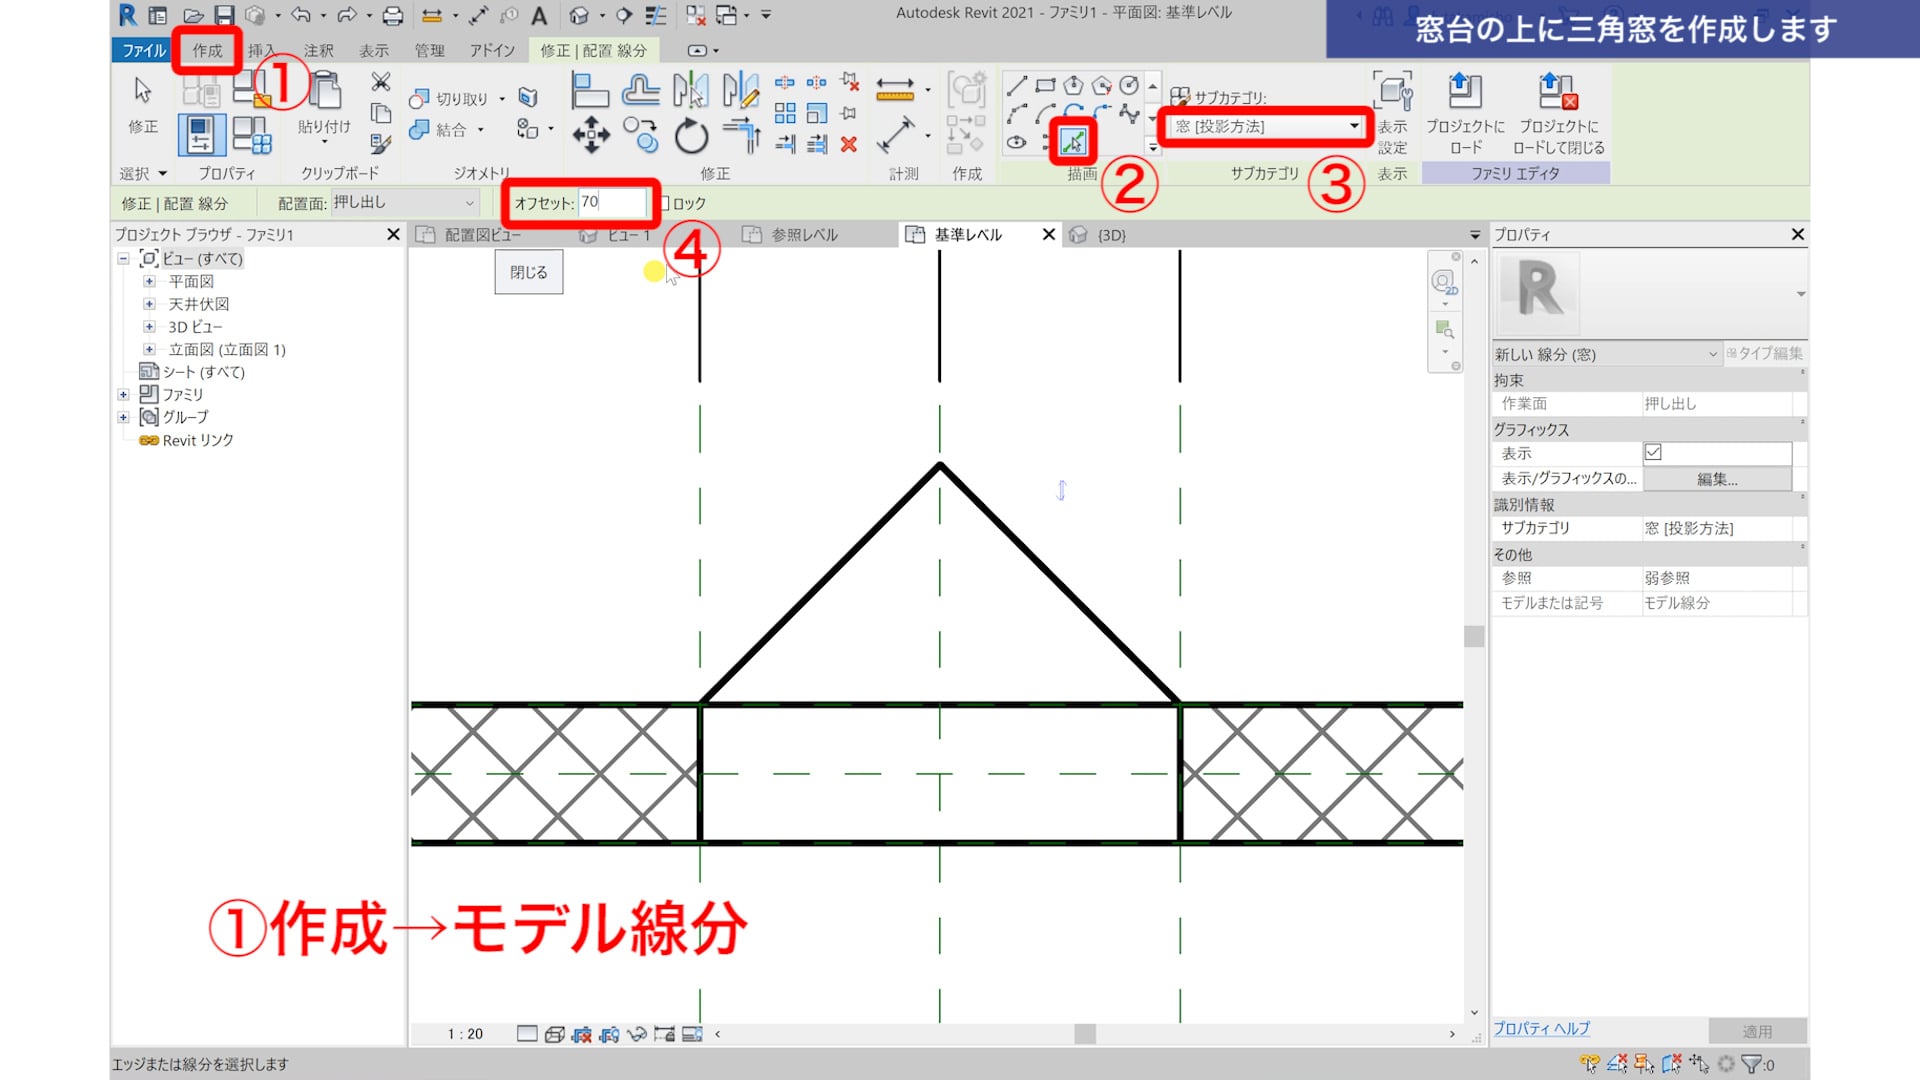Choose the Rectangle draw tool
Image resolution: width=1920 pixels, height=1080 pixels.
tap(1045, 86)
